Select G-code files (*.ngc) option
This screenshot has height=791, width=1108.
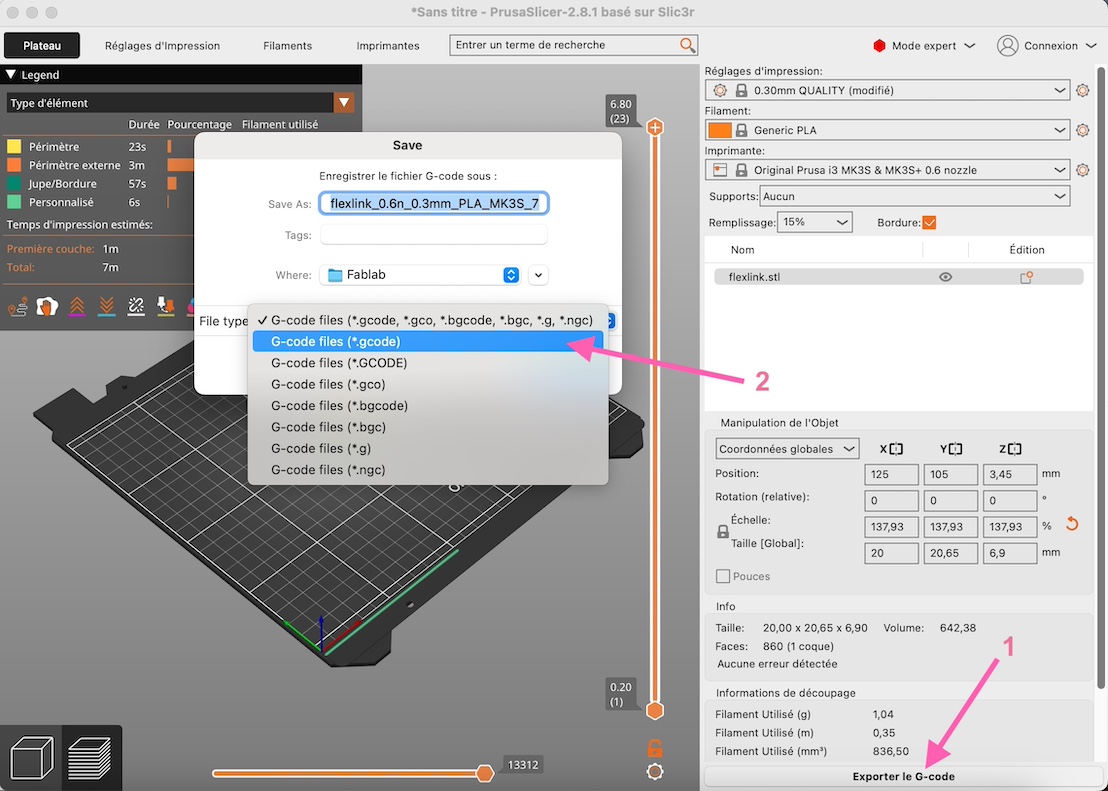(428, 470)
